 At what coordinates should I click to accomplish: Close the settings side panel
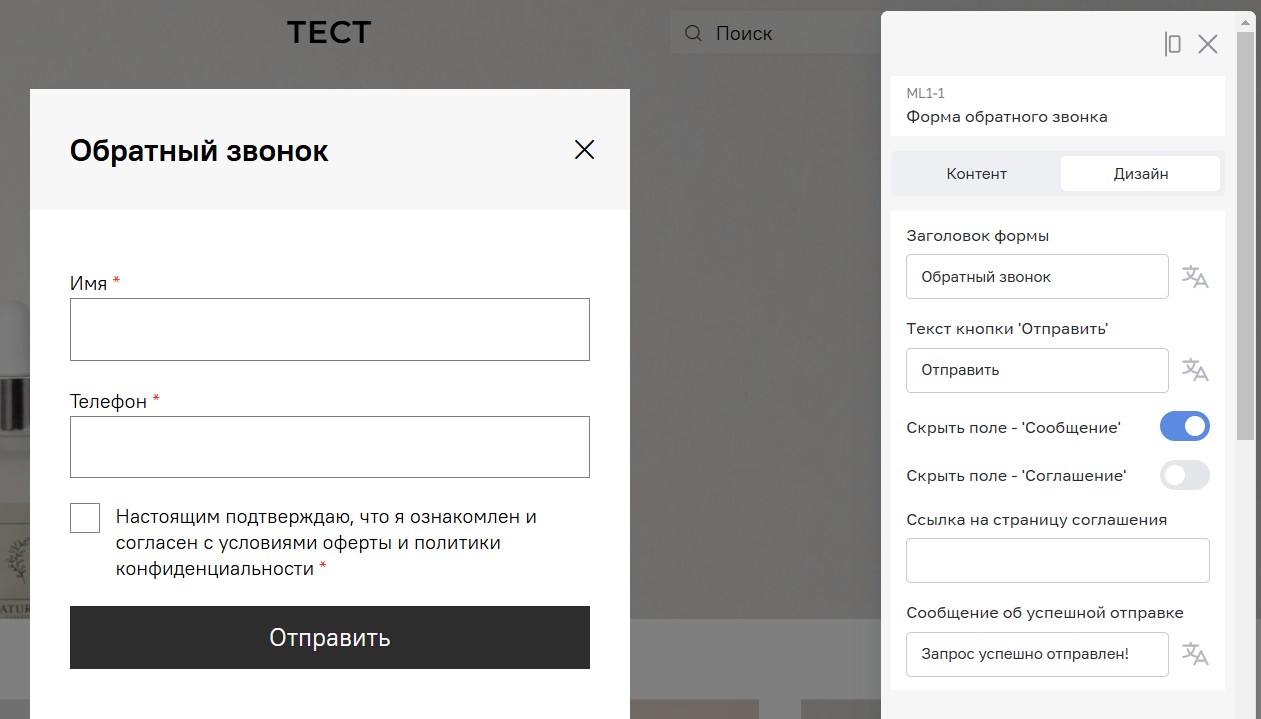coord(1208,44)
